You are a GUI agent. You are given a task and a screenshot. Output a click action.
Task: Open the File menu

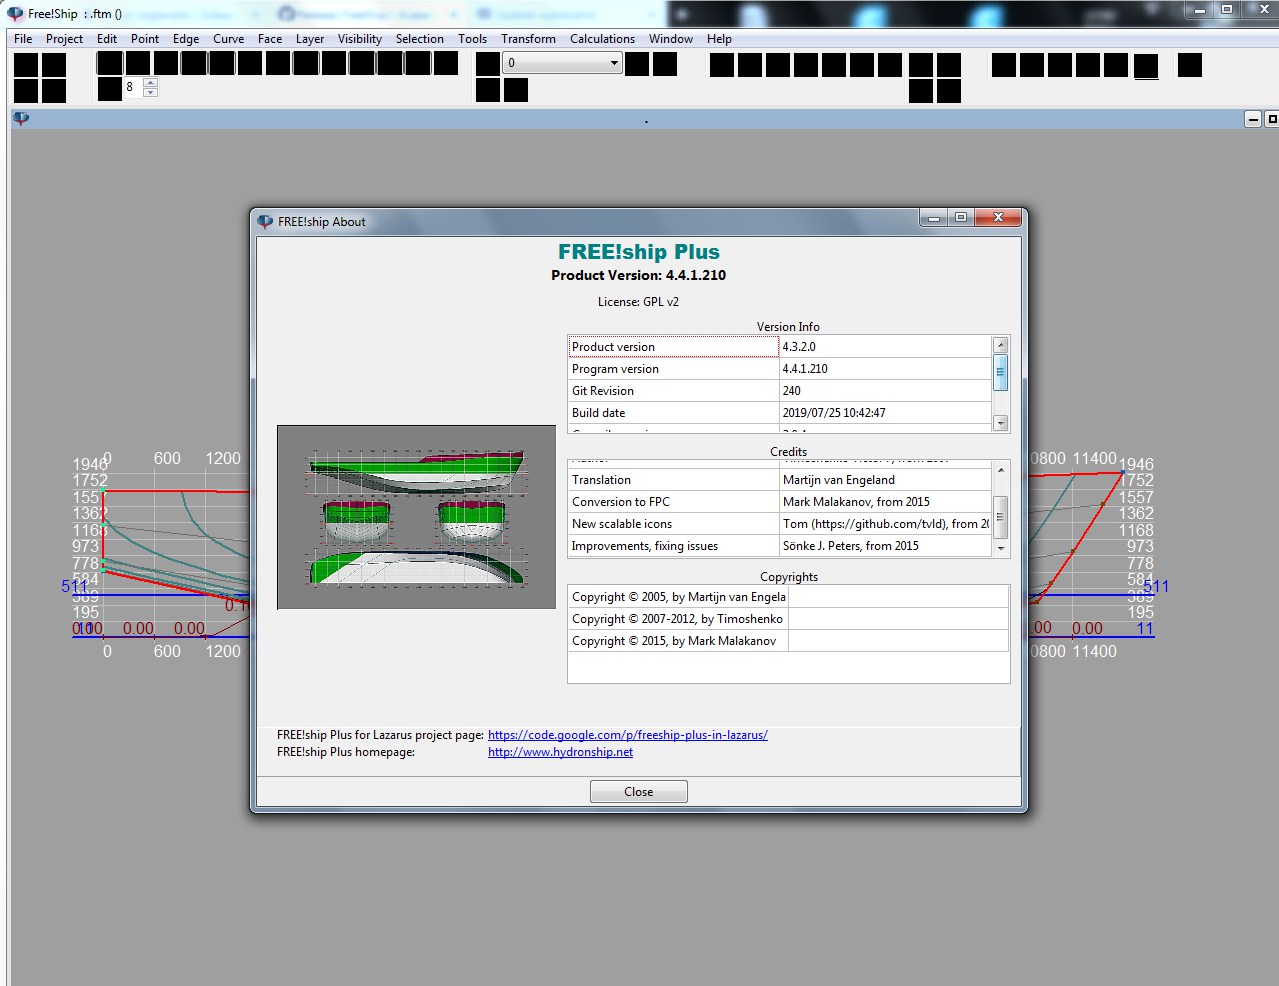[x=23, y=39]
